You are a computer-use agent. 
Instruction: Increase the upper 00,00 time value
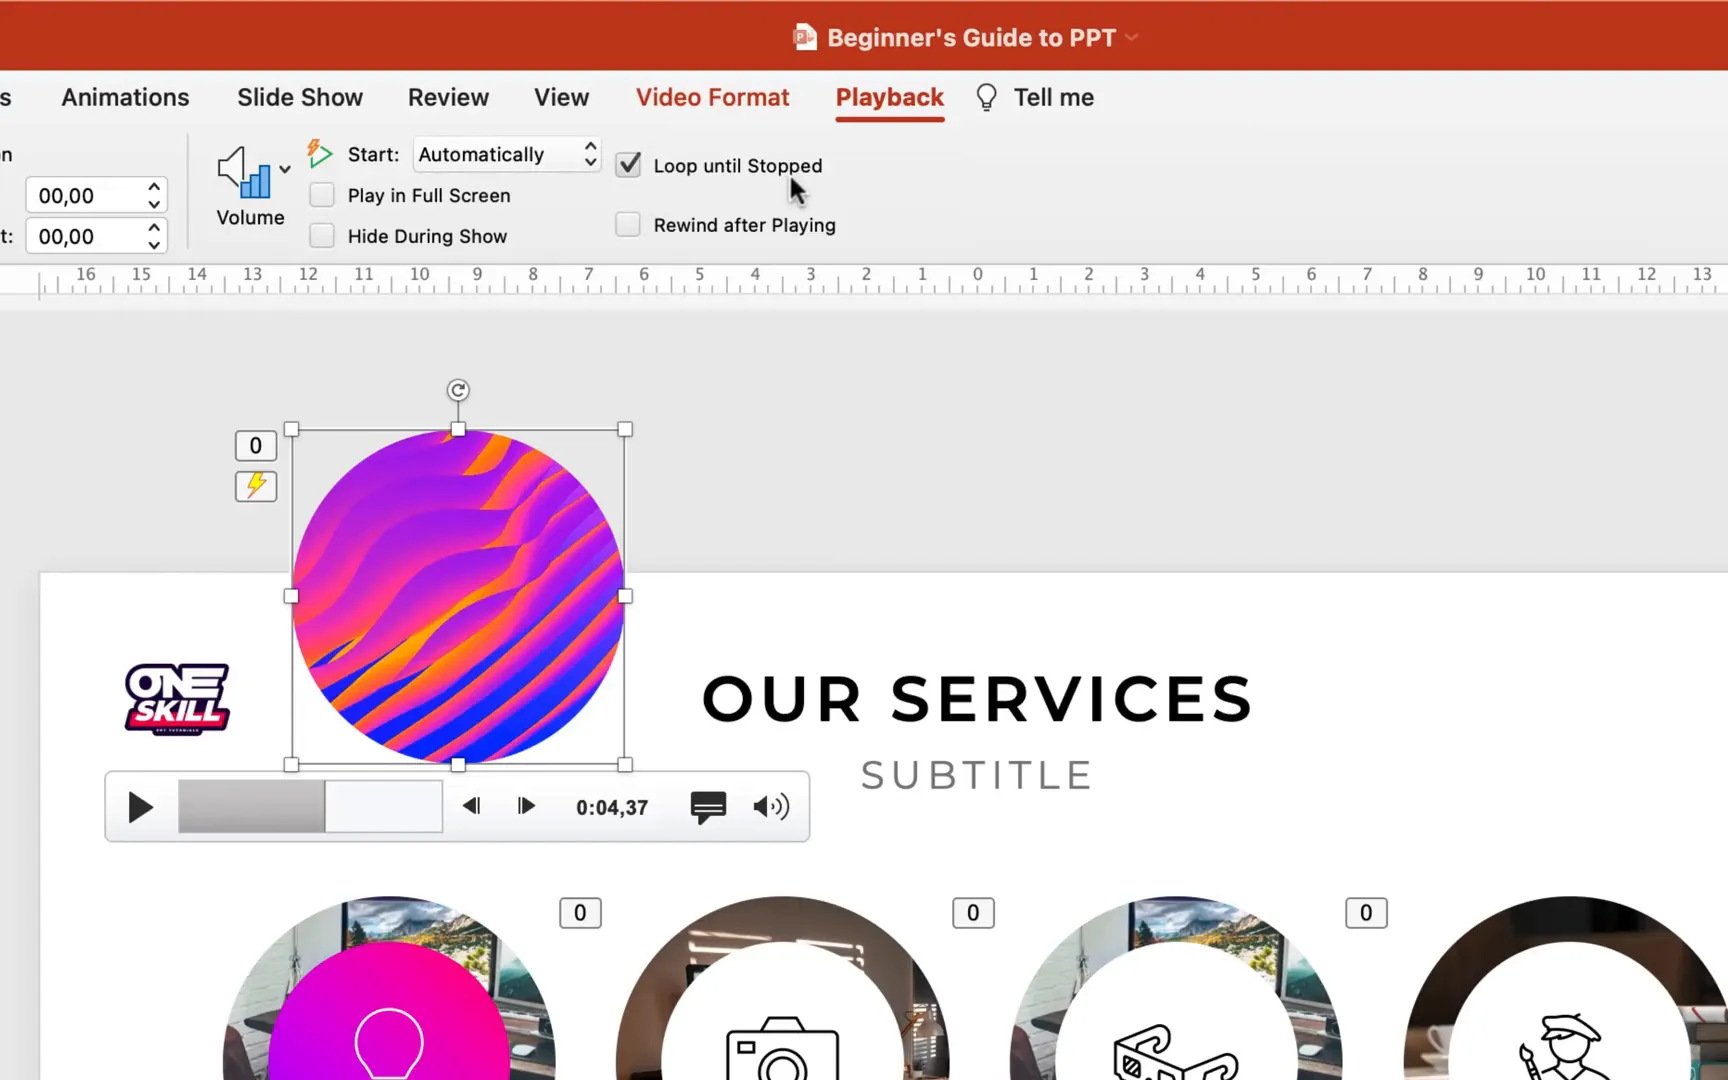point(154,187)
